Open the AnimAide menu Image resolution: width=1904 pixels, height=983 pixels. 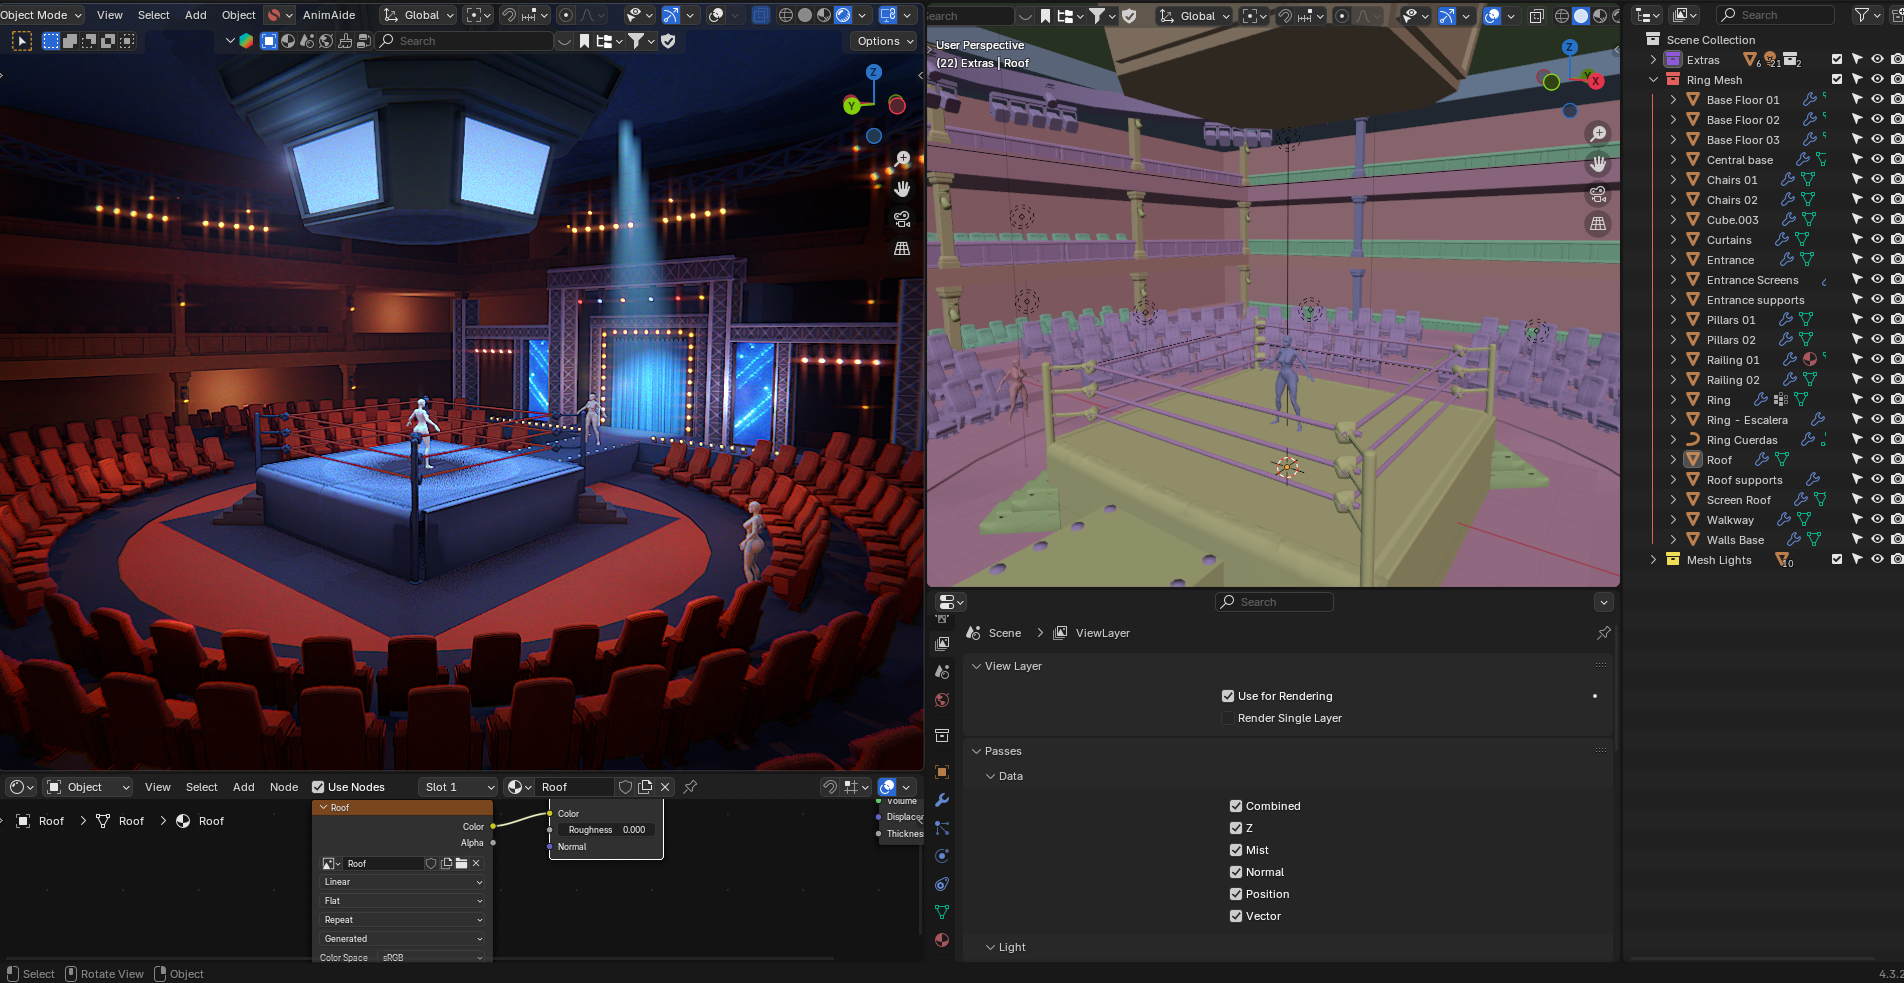329,15
